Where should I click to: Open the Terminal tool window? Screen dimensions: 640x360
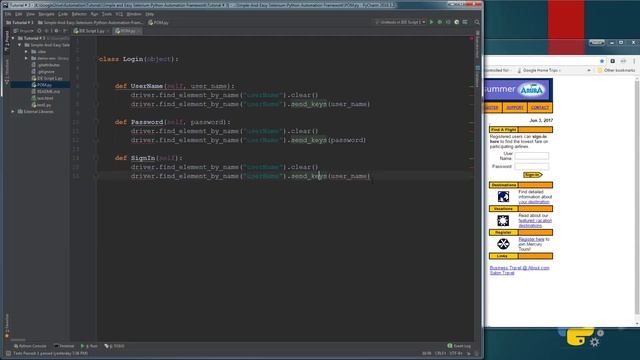(64, 346)
